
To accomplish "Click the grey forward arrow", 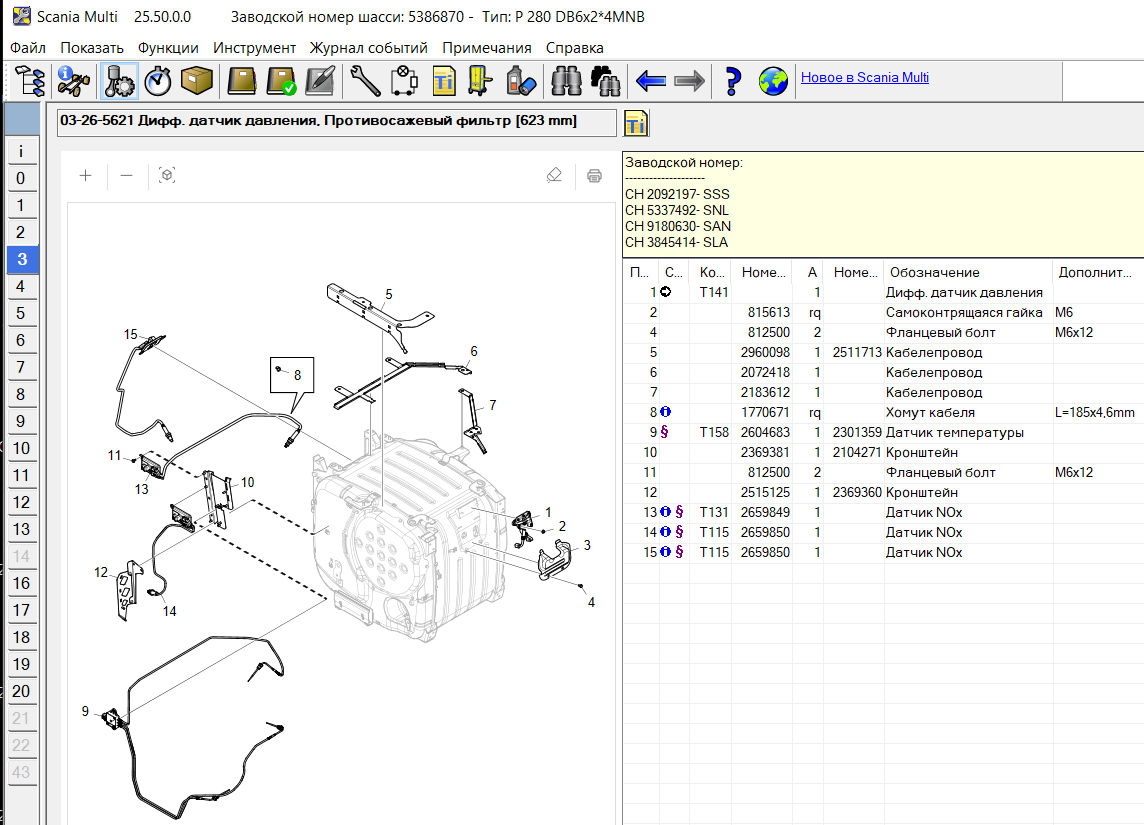I will pyautogui.click(x=689, y=80).
